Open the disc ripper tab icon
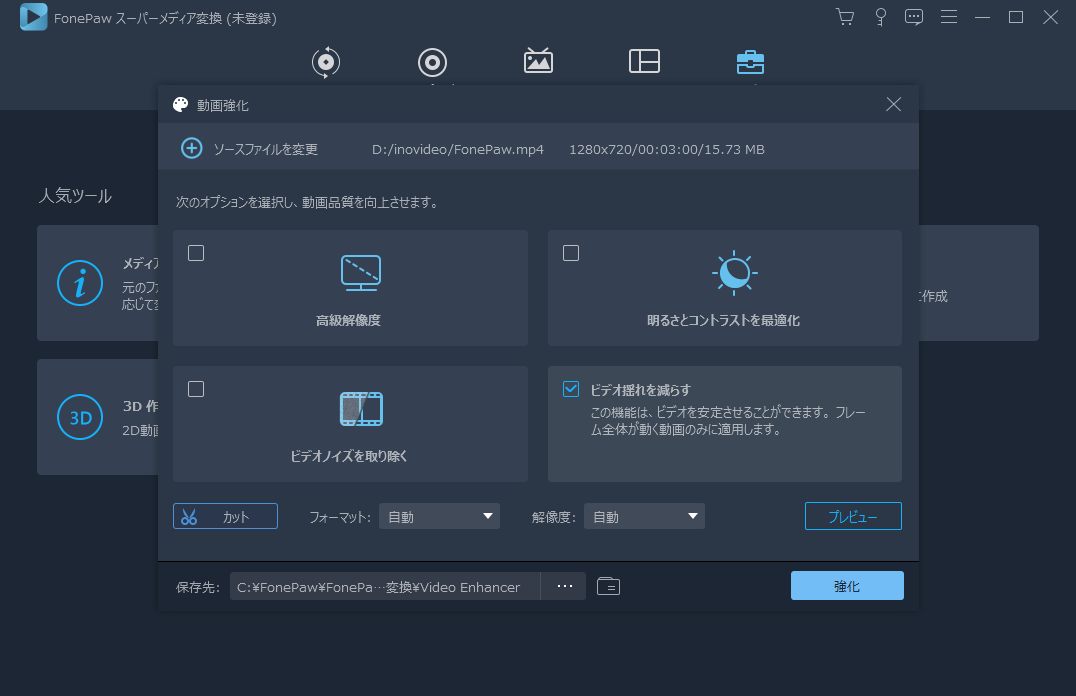This screenshot has width=1076, height=696. click(432, 62)
